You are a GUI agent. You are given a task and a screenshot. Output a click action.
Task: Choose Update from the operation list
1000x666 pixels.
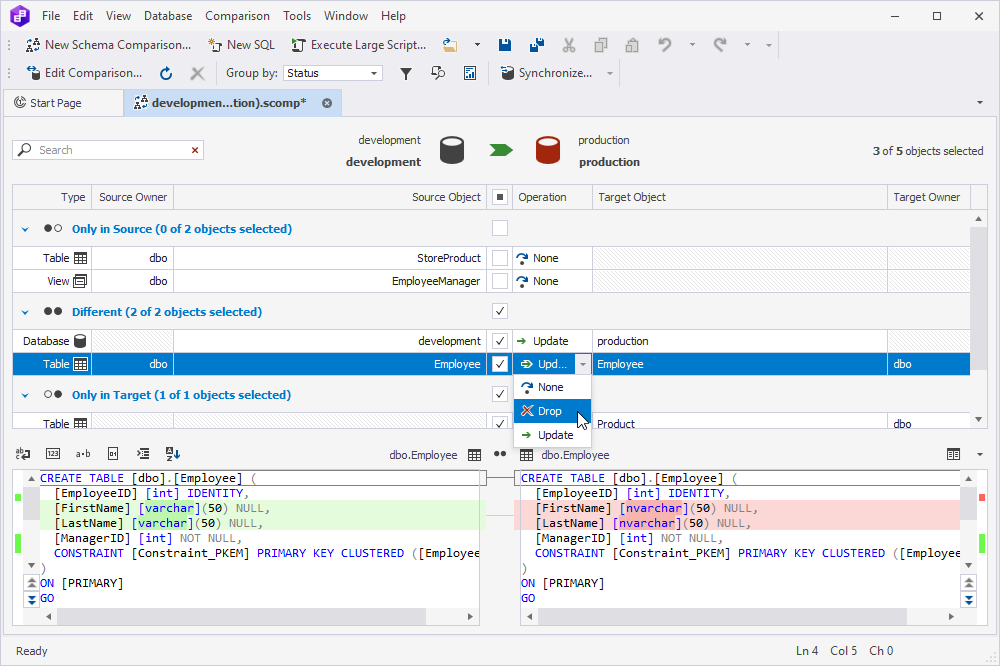pos(552,435)
